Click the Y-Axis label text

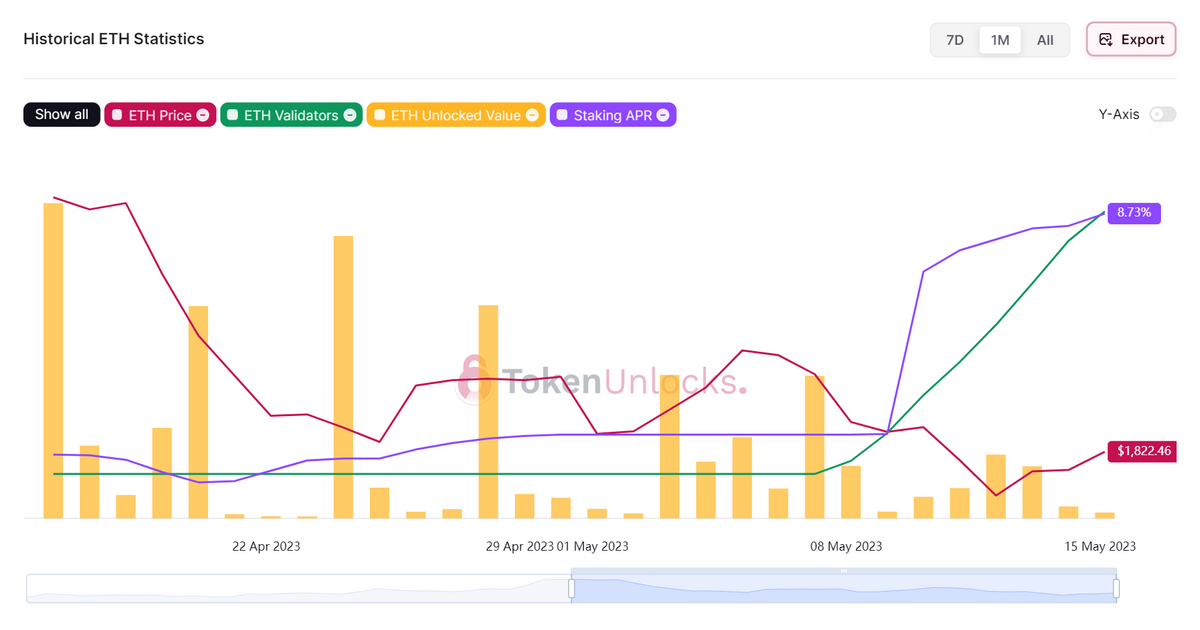point(1119,114)
